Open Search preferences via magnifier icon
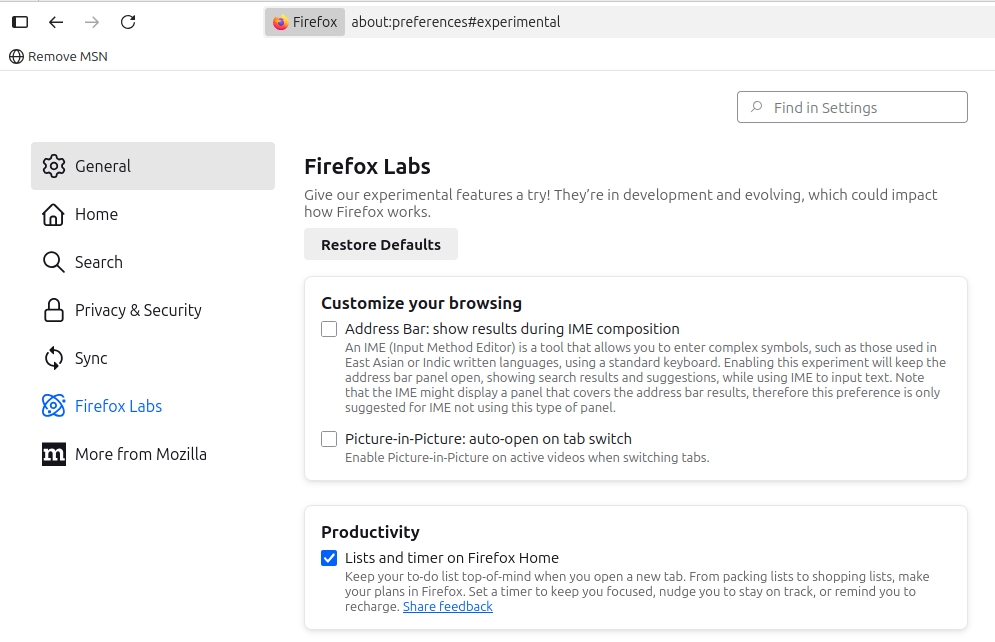 (x=52, y=262)
